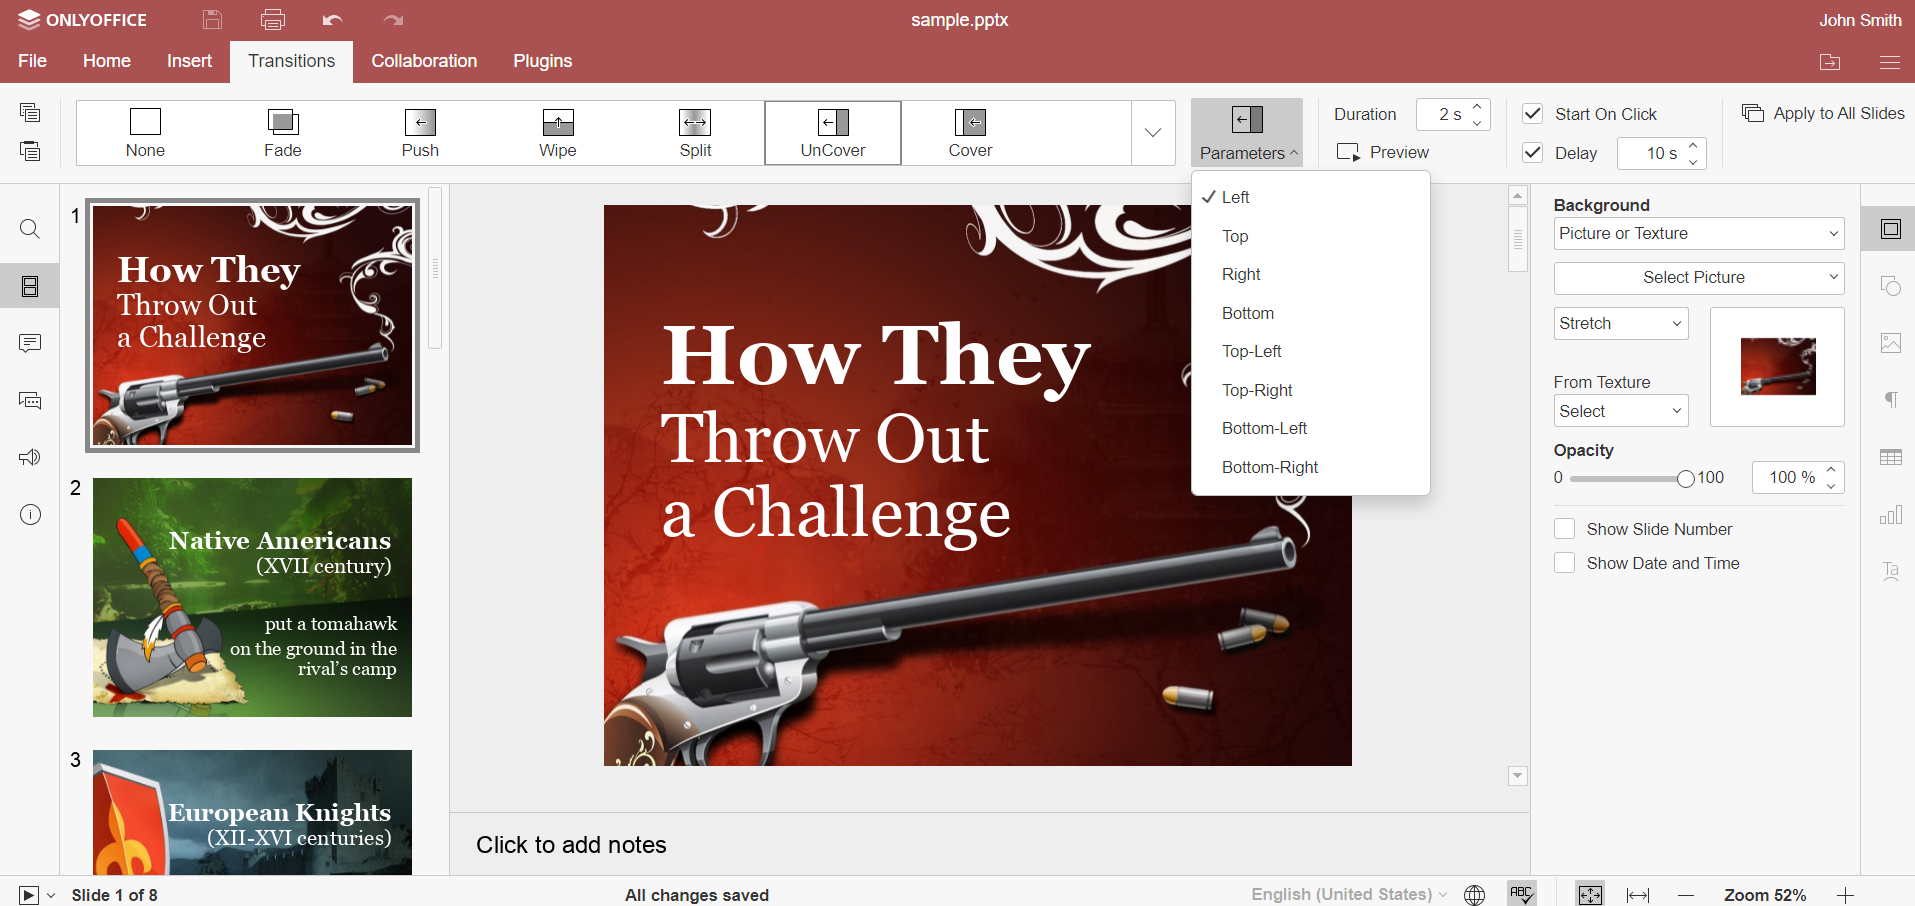Viewport: 1915px width, 906px height.
Task: Open Table settings in right sidebar
Action: click(1890, 457)
